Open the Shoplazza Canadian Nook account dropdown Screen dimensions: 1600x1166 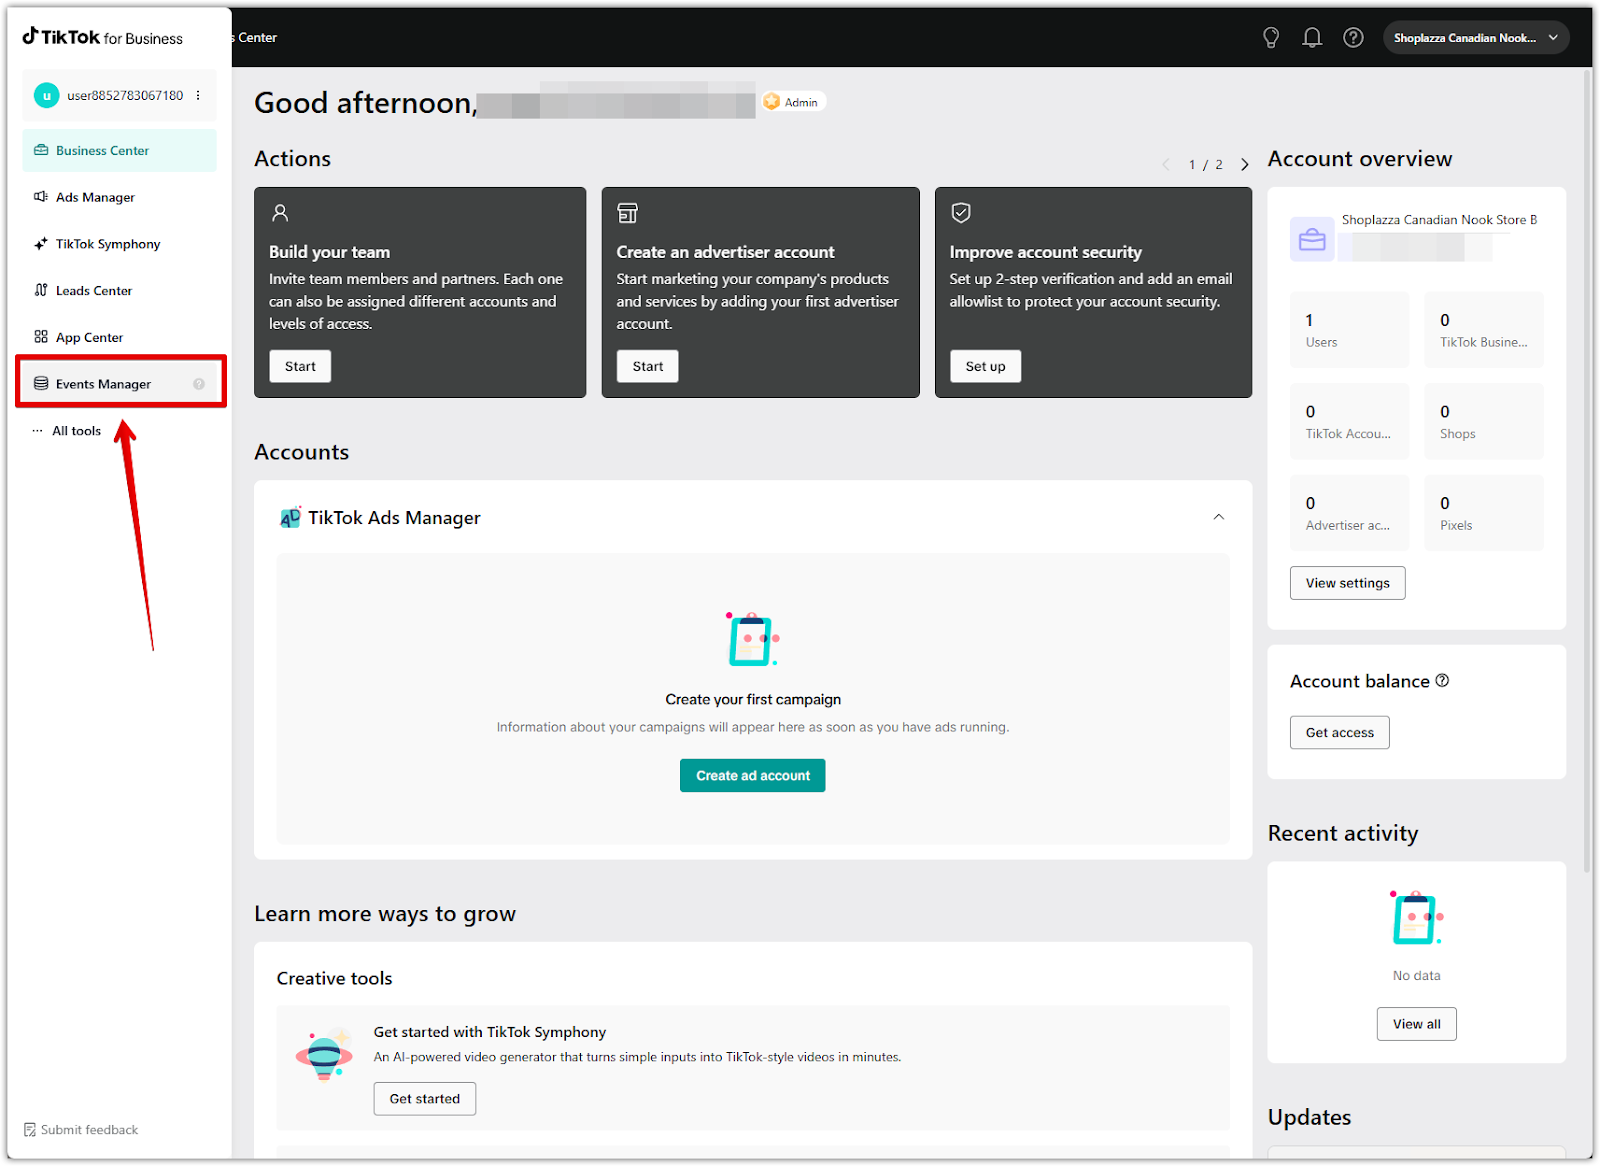click(1476, 38)
